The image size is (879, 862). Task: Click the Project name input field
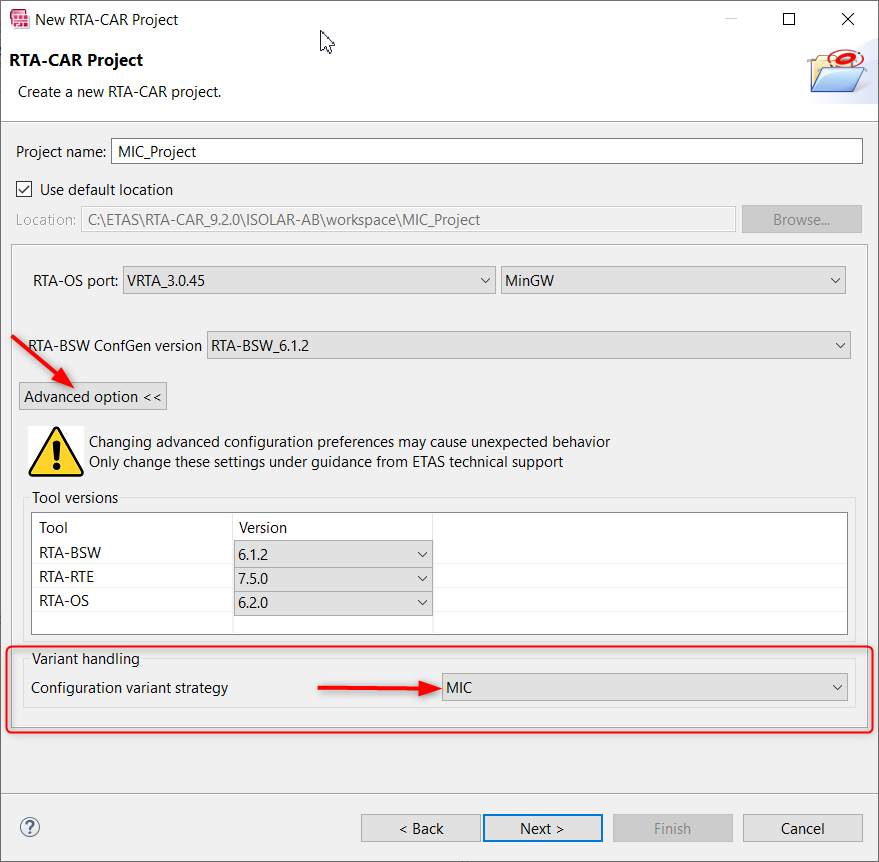click(x=487, y=151)
